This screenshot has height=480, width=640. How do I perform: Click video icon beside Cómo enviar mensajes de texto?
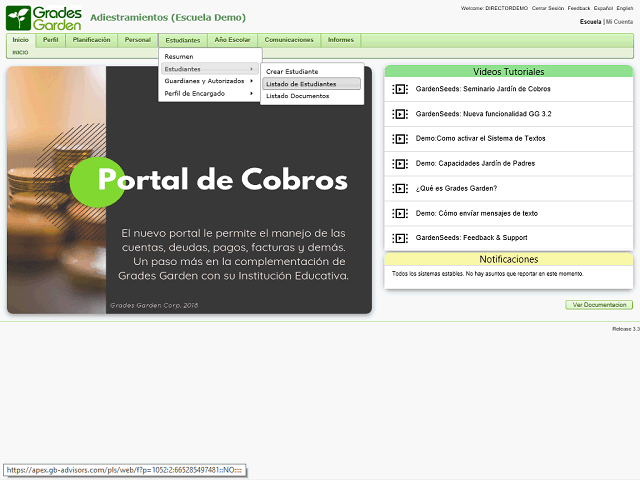tap(400, 213)
